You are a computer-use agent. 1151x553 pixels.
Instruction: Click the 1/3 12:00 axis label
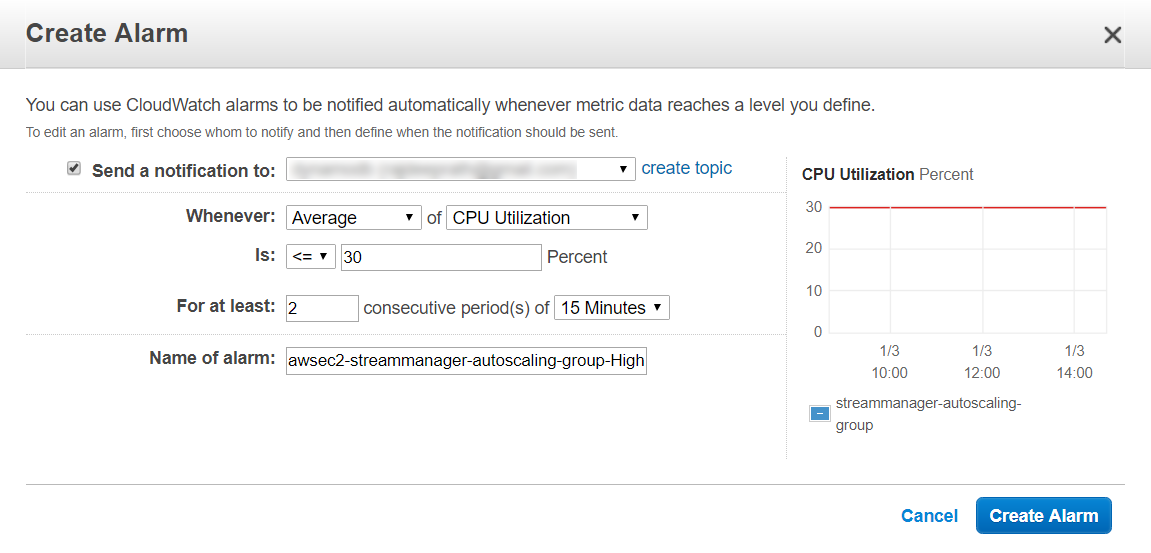click(982, 361)
